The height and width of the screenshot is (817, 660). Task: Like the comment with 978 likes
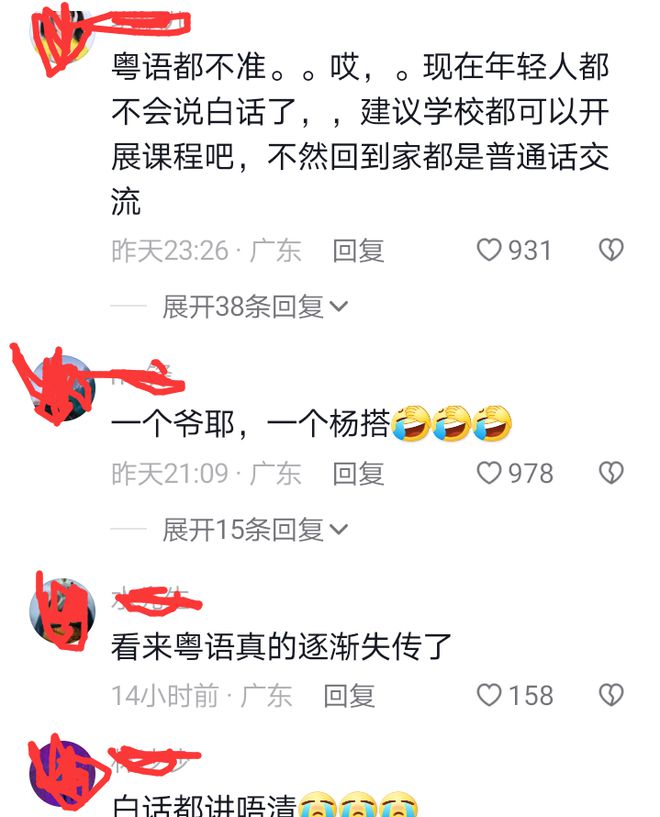coord(489,473)
